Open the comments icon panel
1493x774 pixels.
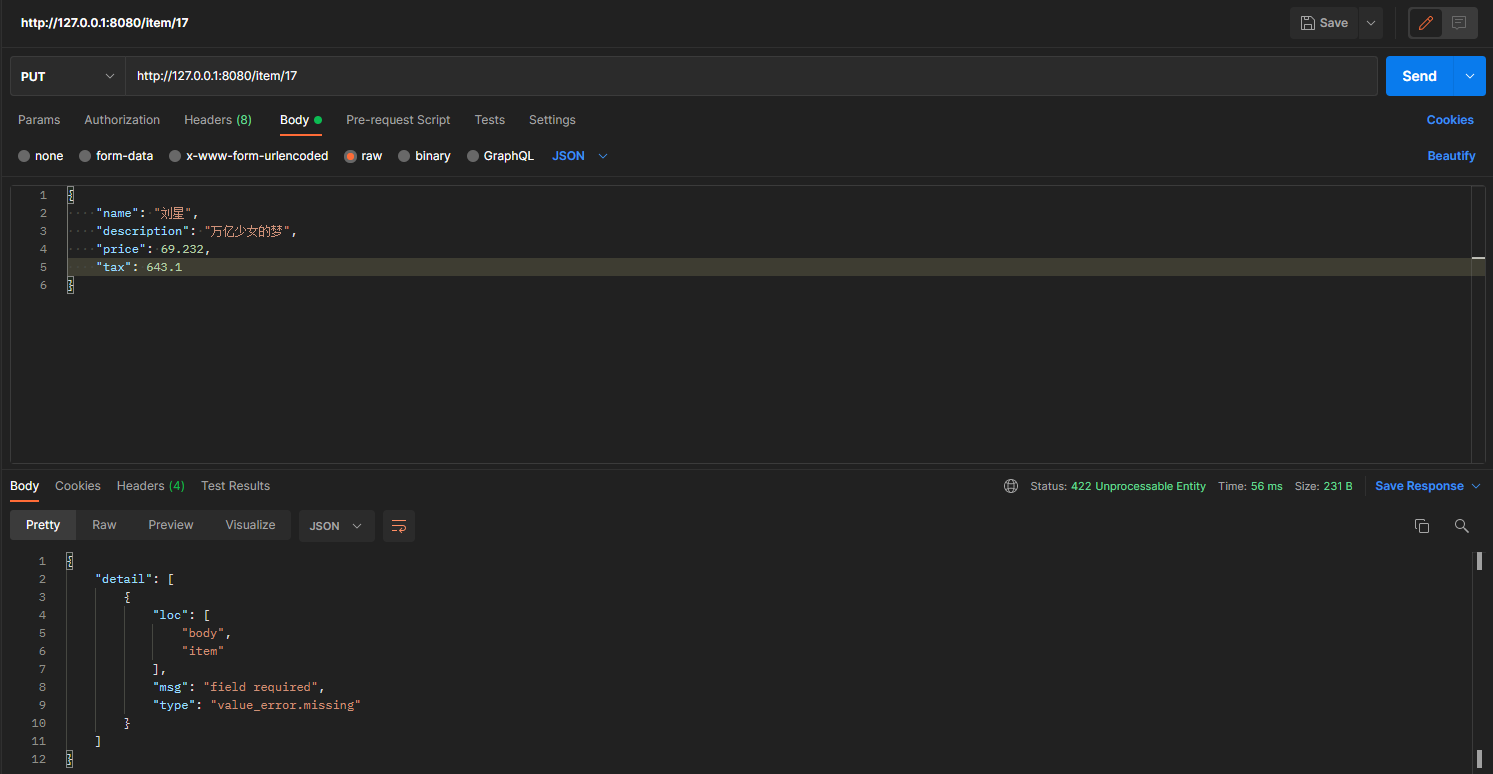click(1459, 23)
